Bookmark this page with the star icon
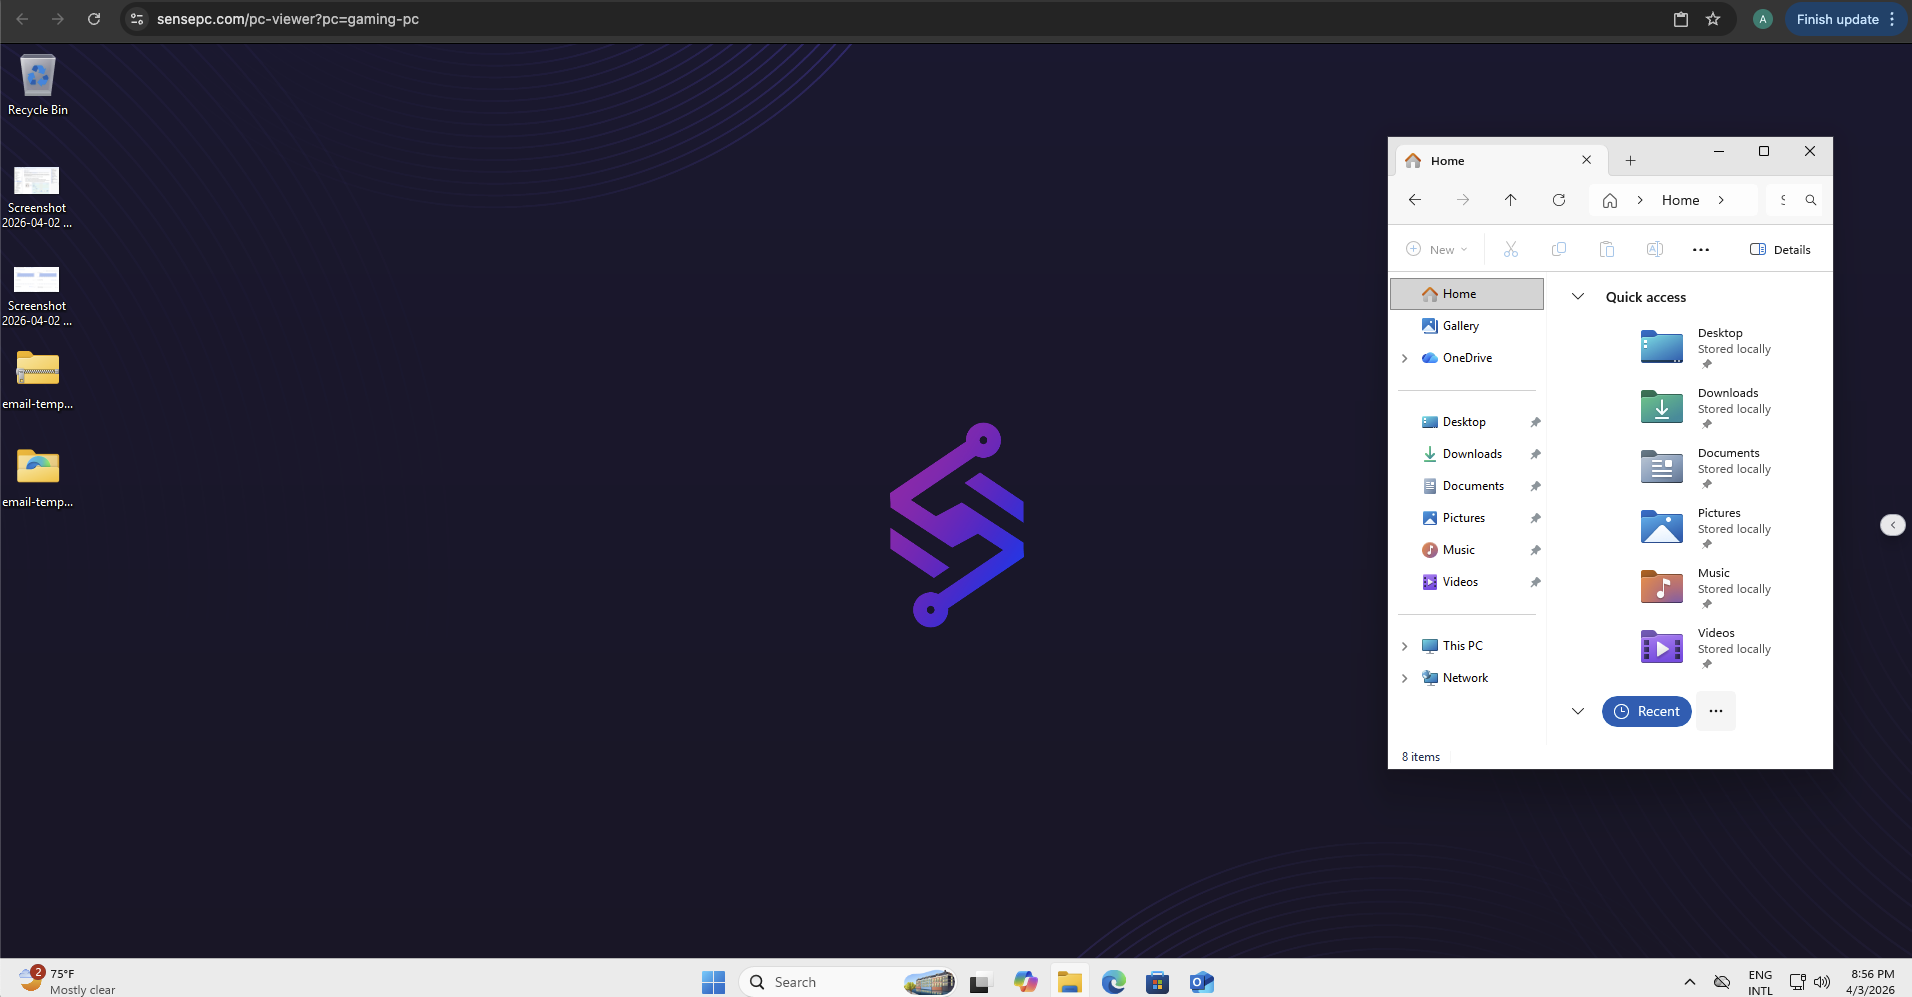This screenshot has height=997, width=1912. [x=1713, y=19]
